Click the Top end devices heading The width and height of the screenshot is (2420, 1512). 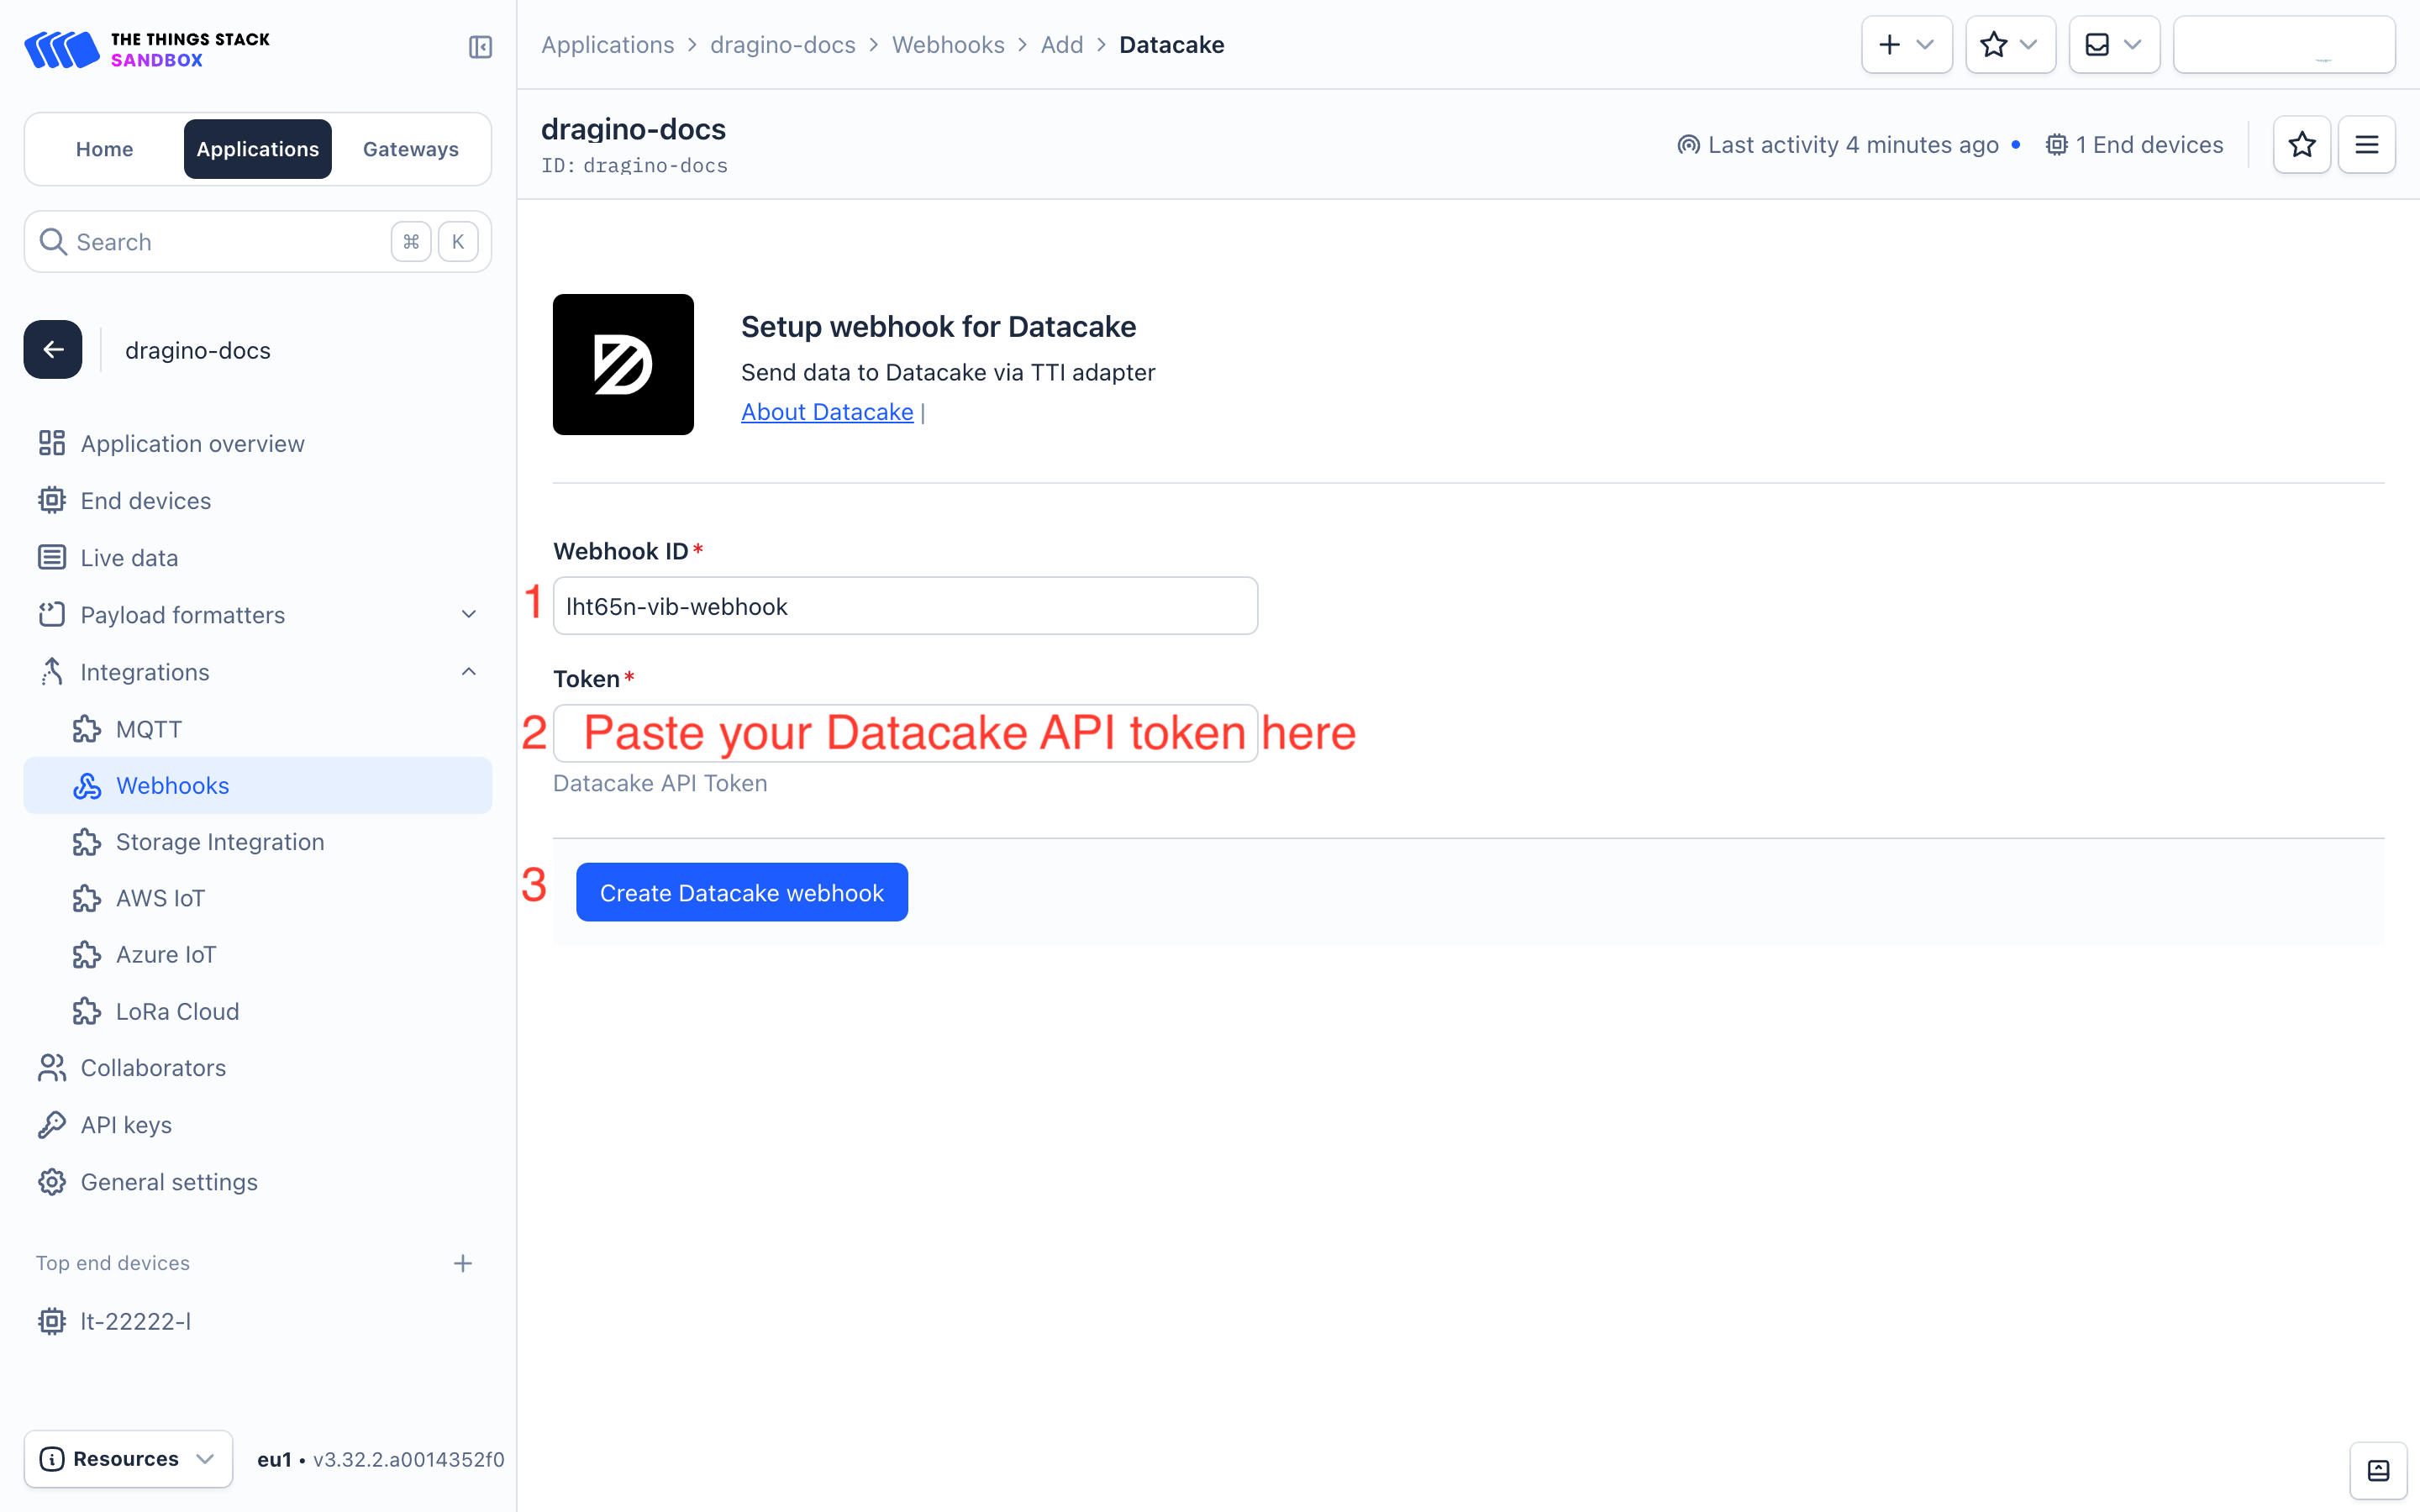coord(113,1263)
